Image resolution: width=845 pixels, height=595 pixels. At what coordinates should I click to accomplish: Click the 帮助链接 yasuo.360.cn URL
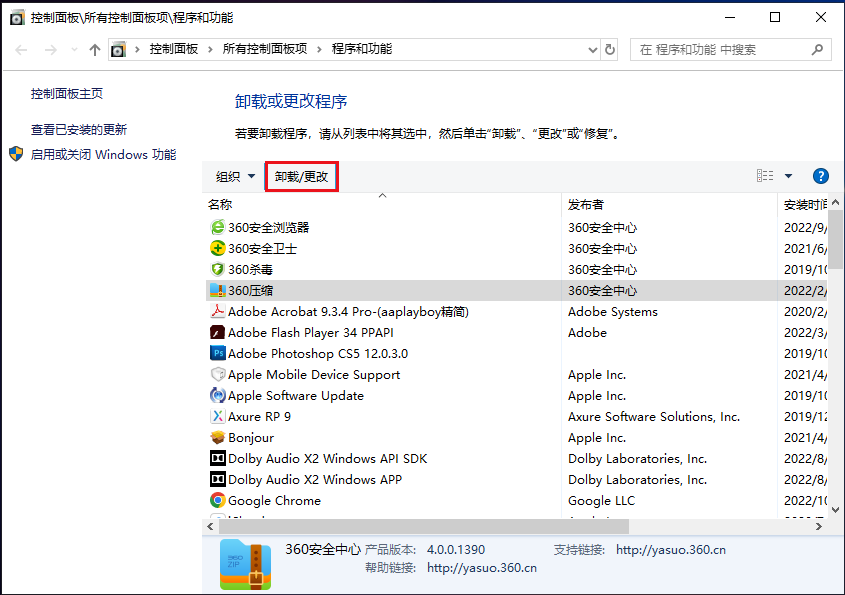[482, 568]
